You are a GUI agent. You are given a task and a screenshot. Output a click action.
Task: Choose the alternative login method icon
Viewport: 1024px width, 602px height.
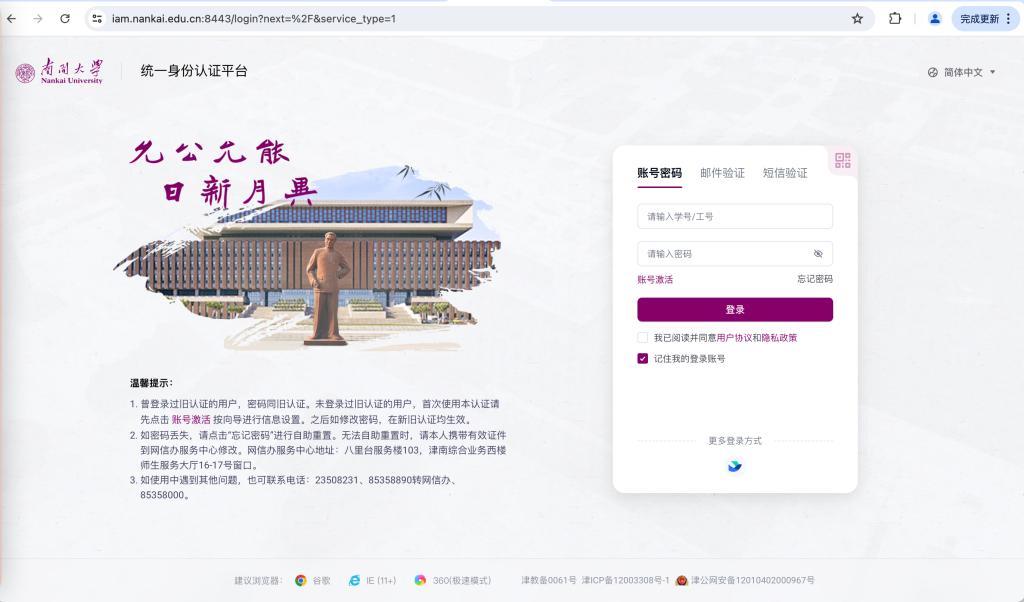pyautogui.click(x=735, y=466)
